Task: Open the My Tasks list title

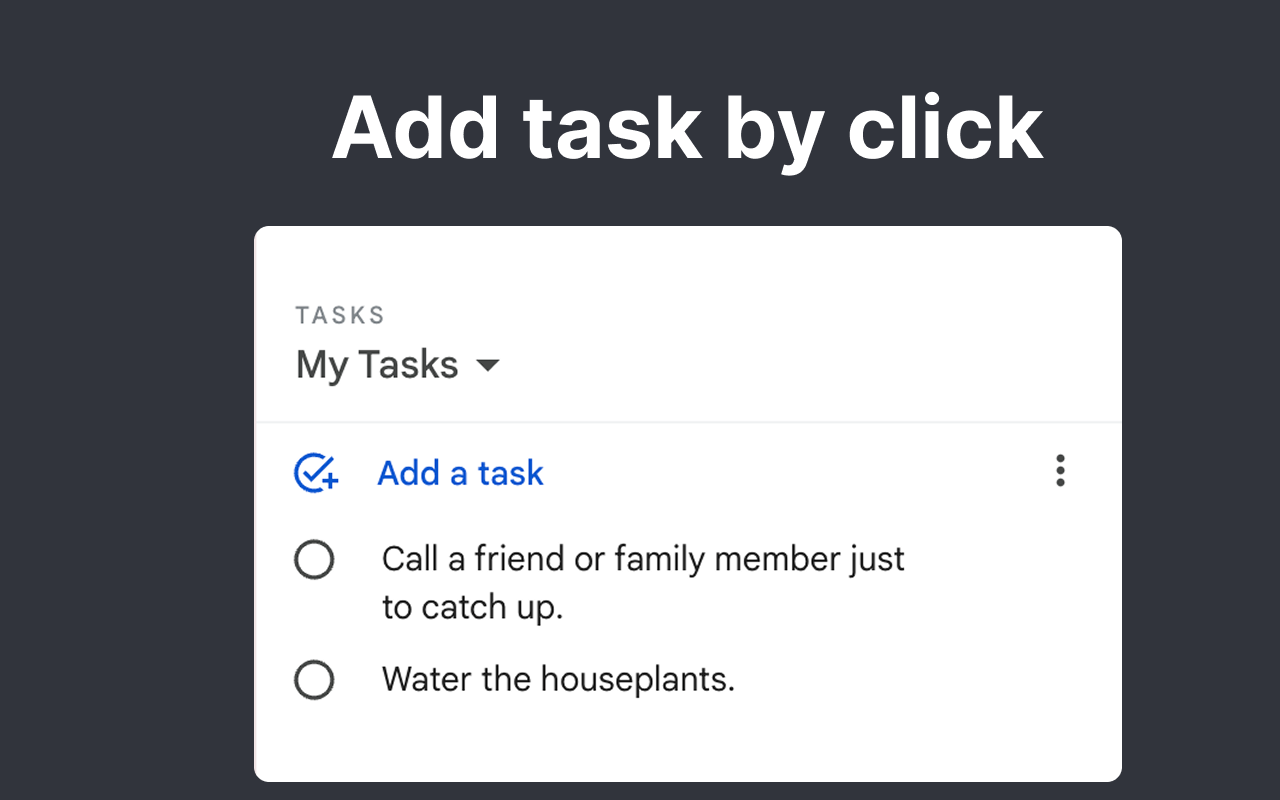Action: pyautogui.click(x=377, y=365)
